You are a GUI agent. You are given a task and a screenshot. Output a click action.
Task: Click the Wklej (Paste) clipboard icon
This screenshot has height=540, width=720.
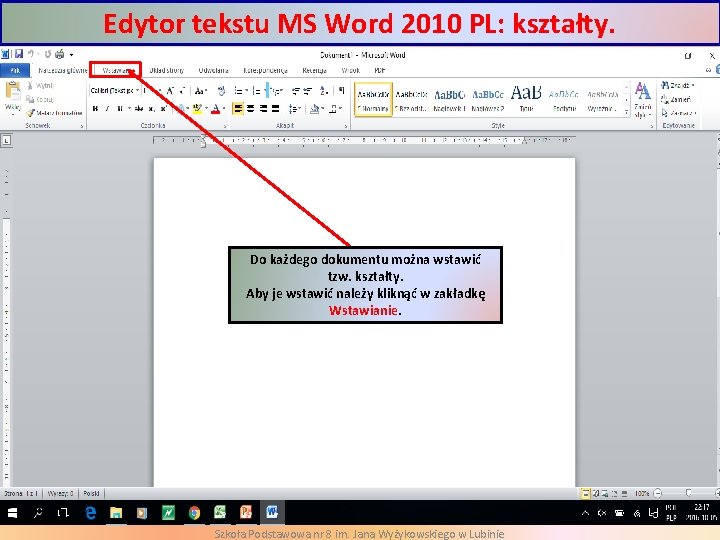(x=12, y=91)
